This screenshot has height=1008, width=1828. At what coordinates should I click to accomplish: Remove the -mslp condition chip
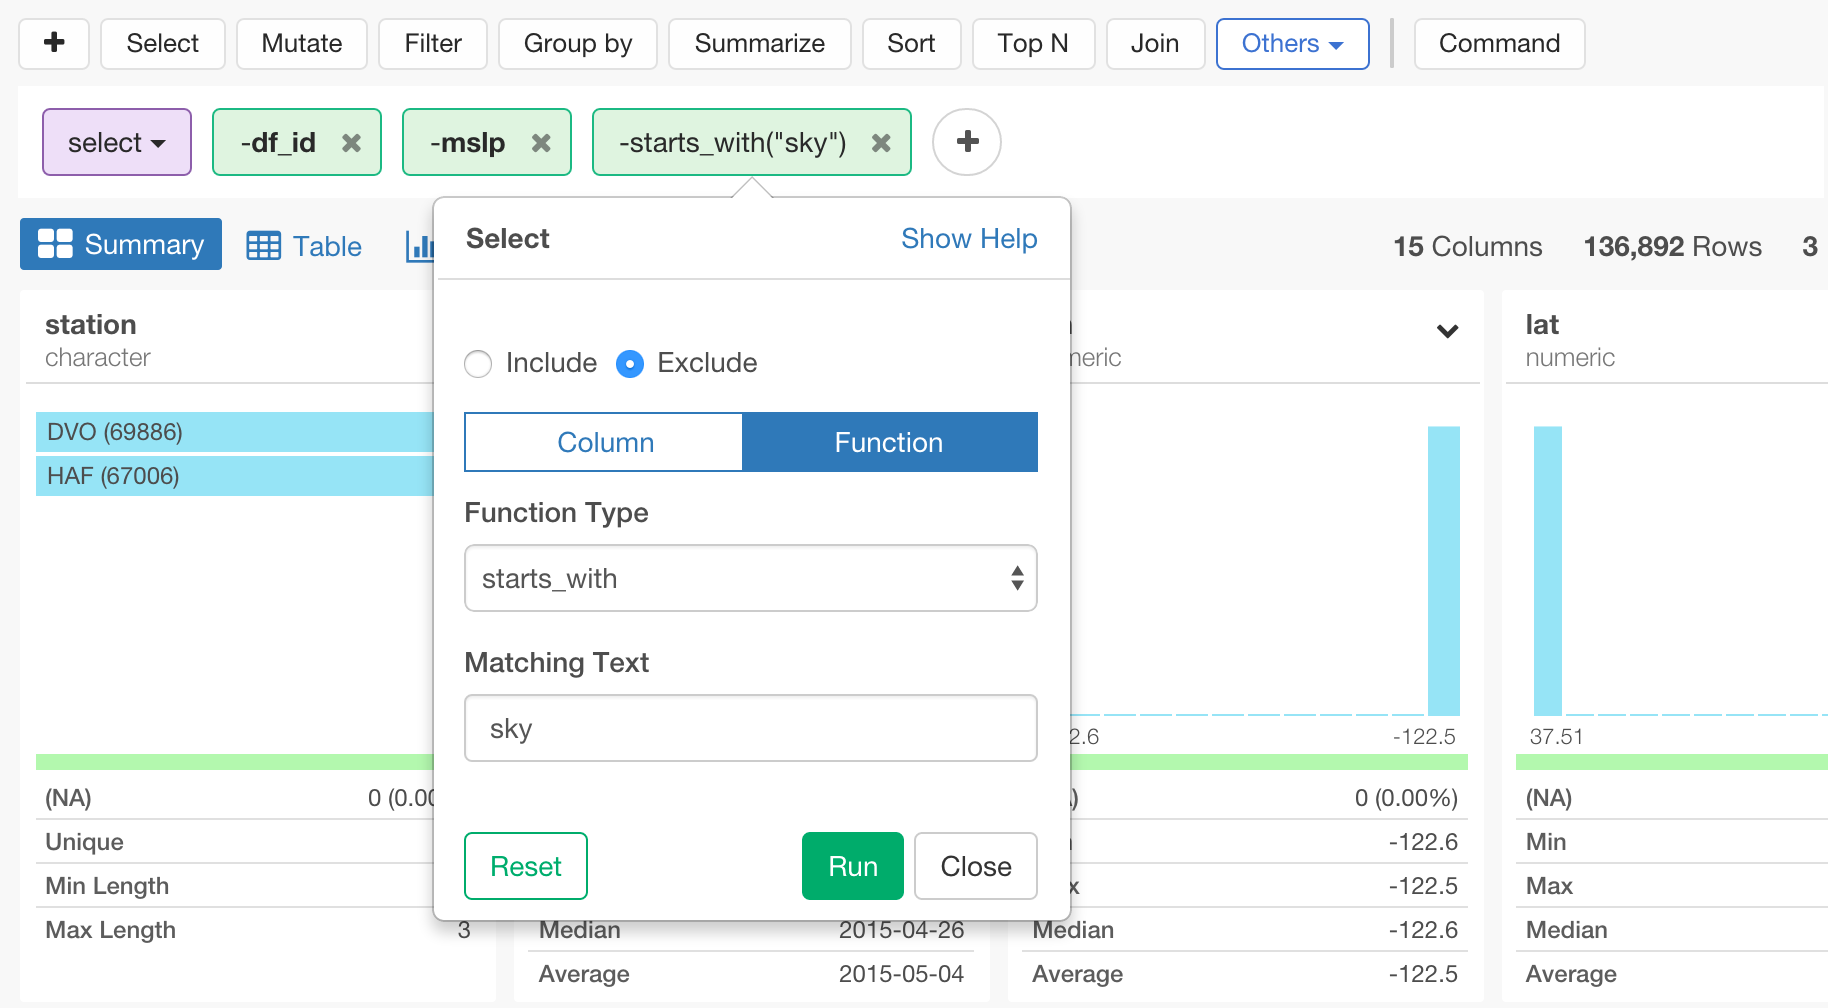click(x=541, y=142)
